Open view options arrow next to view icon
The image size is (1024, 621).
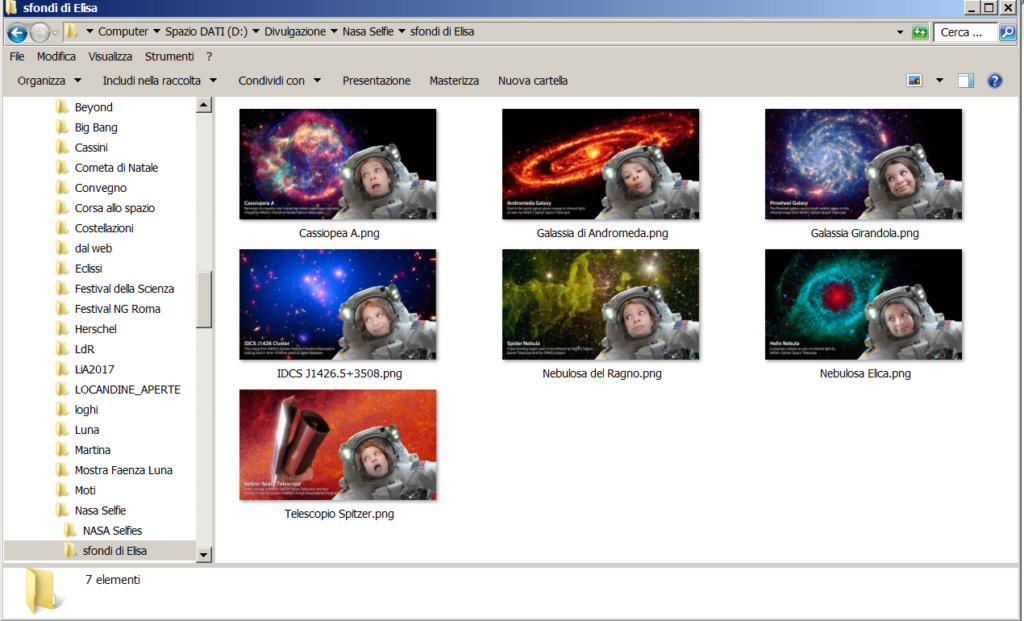pyautogui.click(x=939, y=81)
